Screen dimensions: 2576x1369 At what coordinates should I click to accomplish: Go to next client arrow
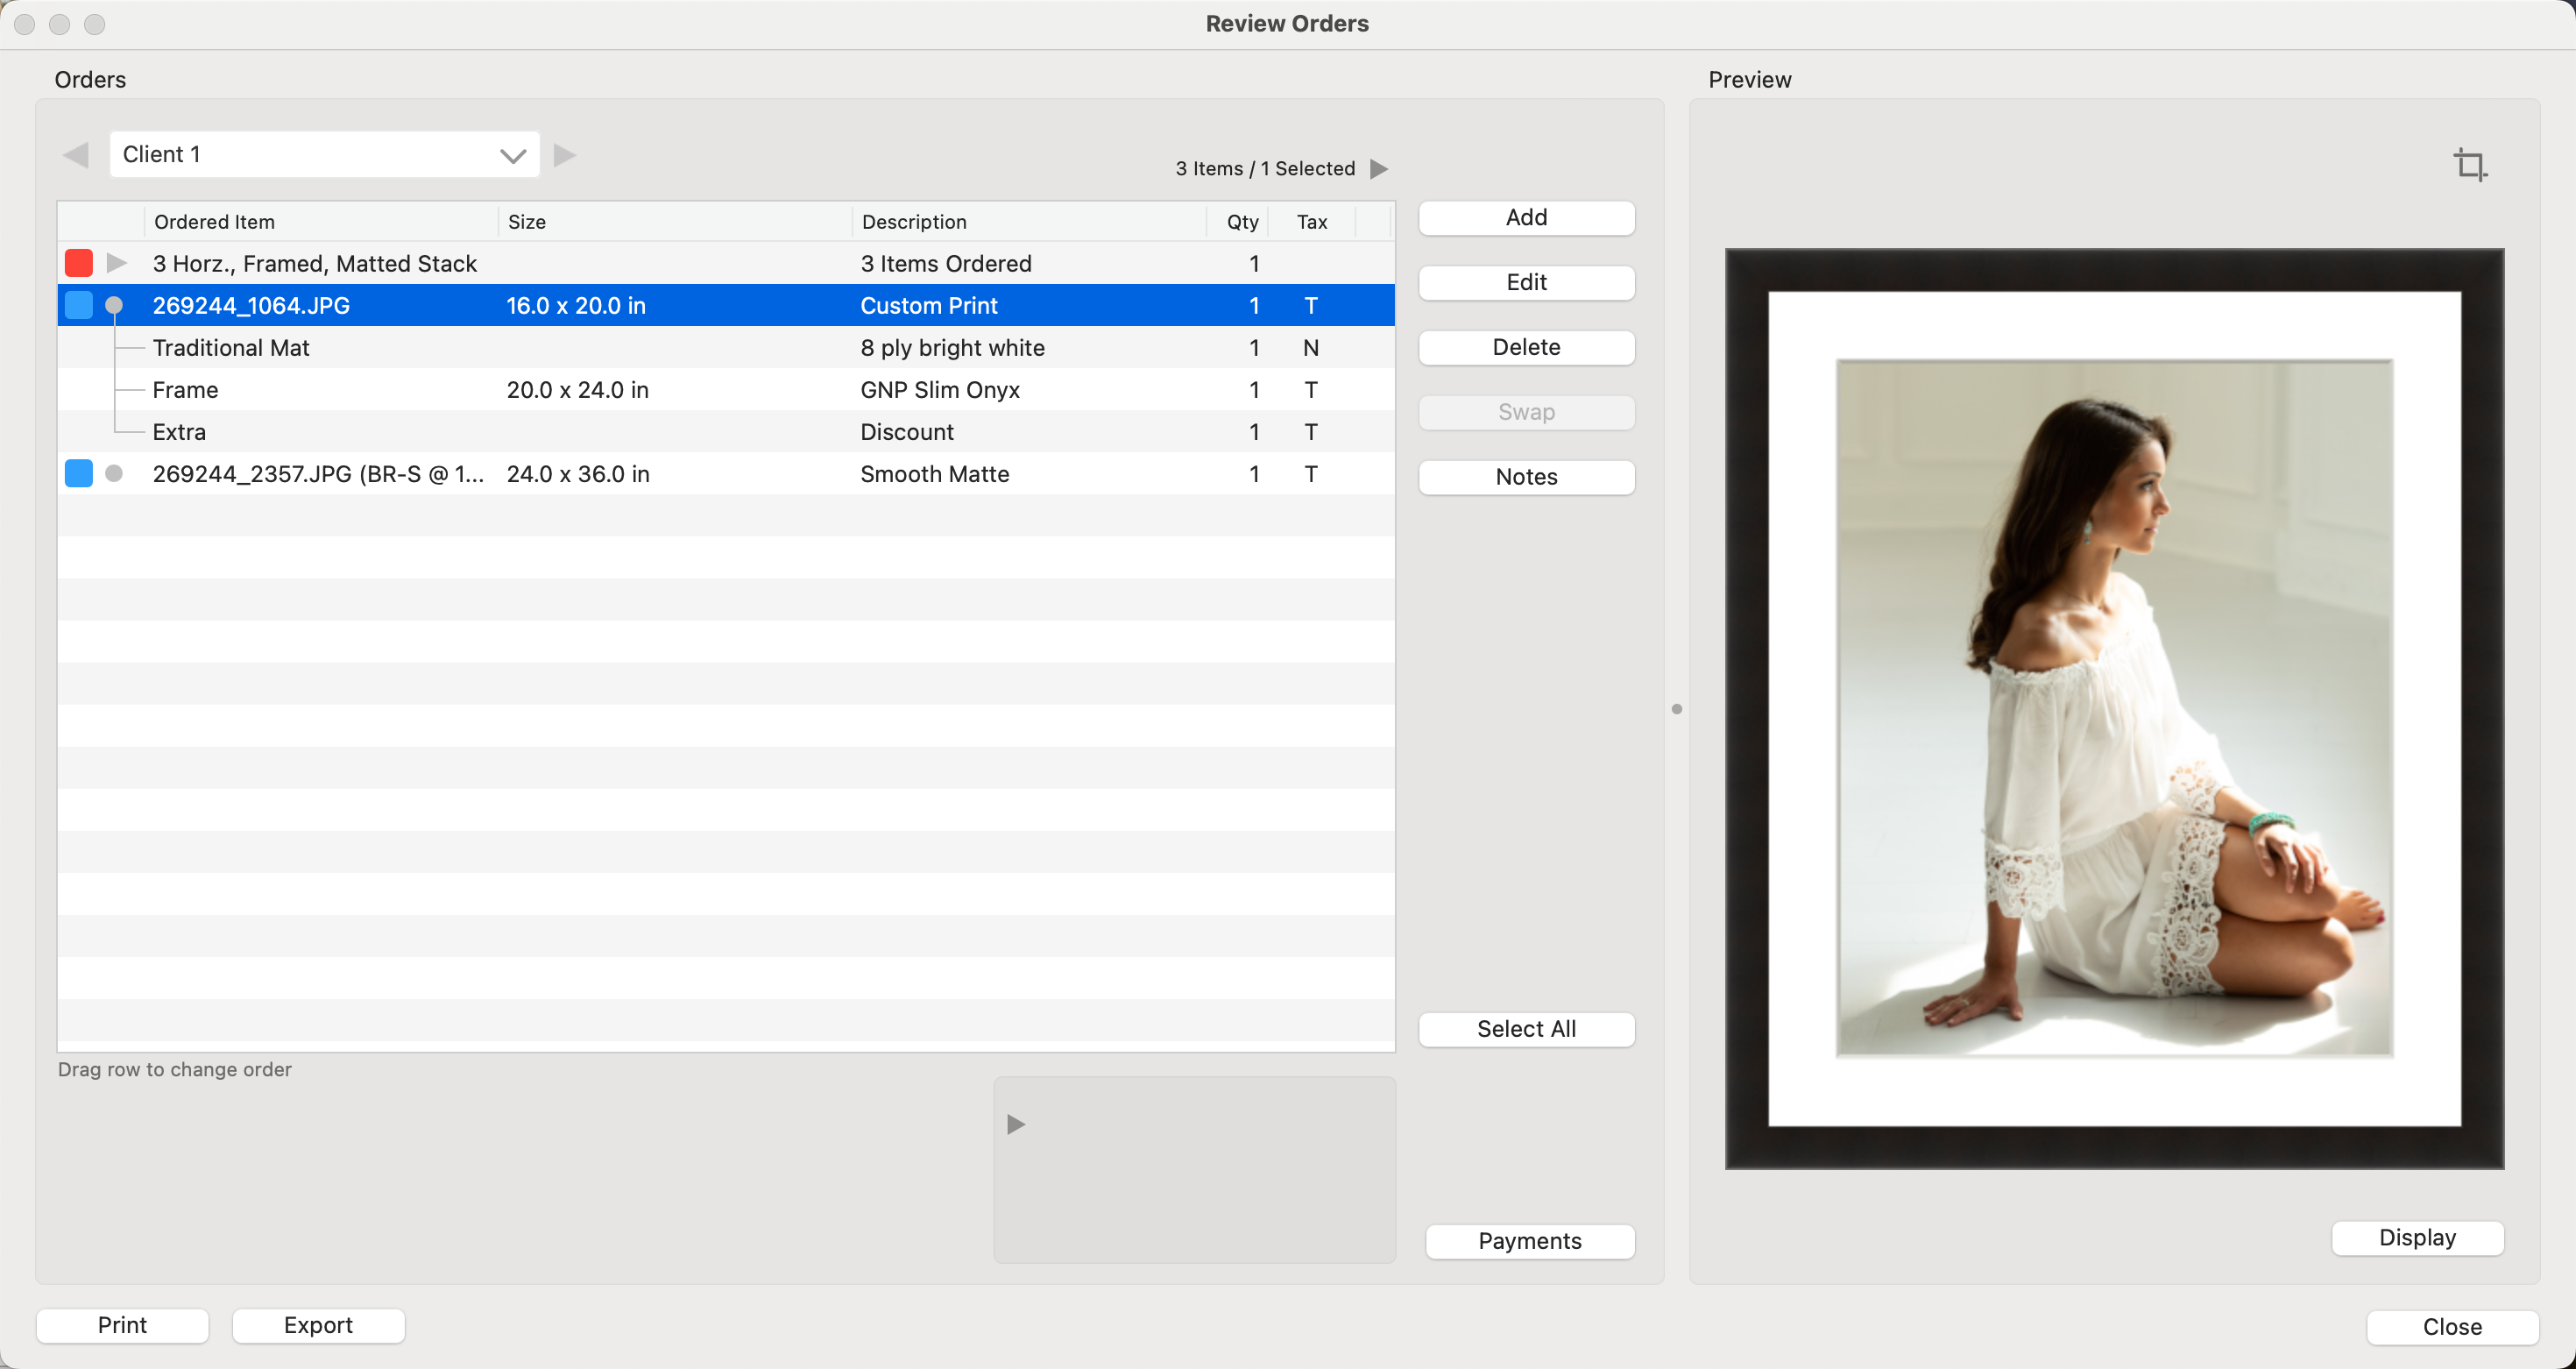pos(564,155)
